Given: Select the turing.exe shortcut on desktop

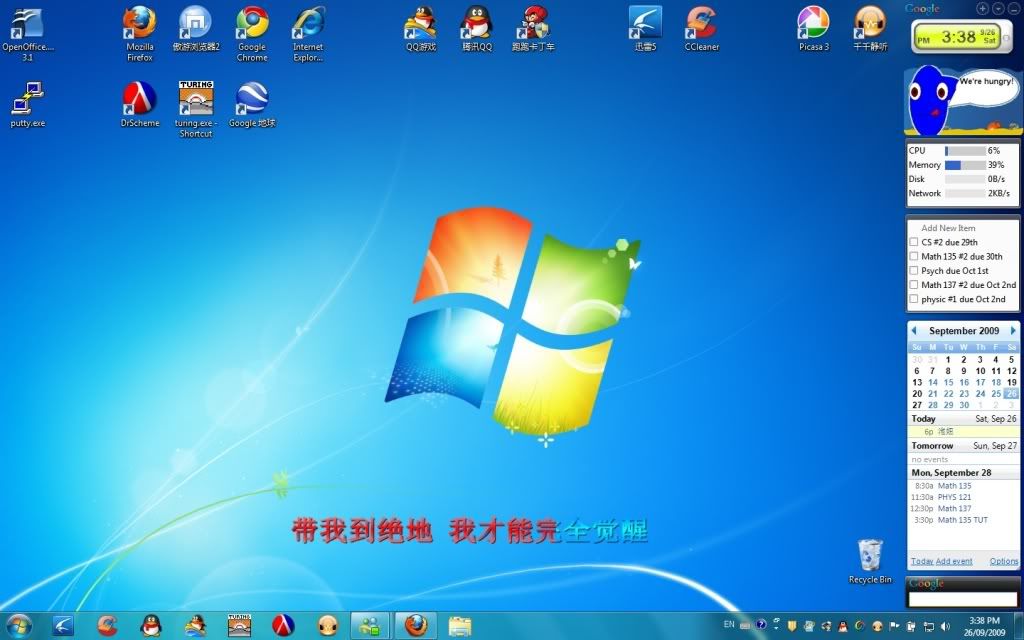Looking at the screenshot, I should click(196, 109).
